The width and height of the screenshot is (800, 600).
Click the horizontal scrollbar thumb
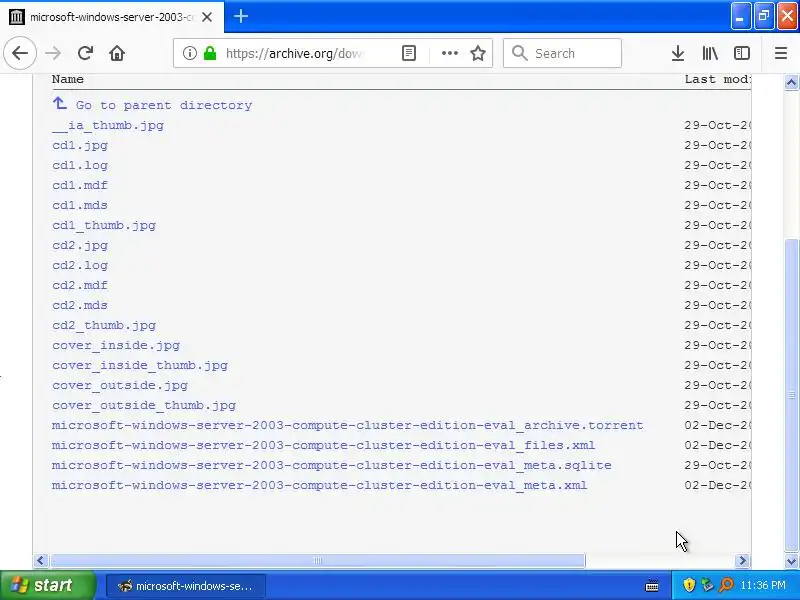(317, 561)
